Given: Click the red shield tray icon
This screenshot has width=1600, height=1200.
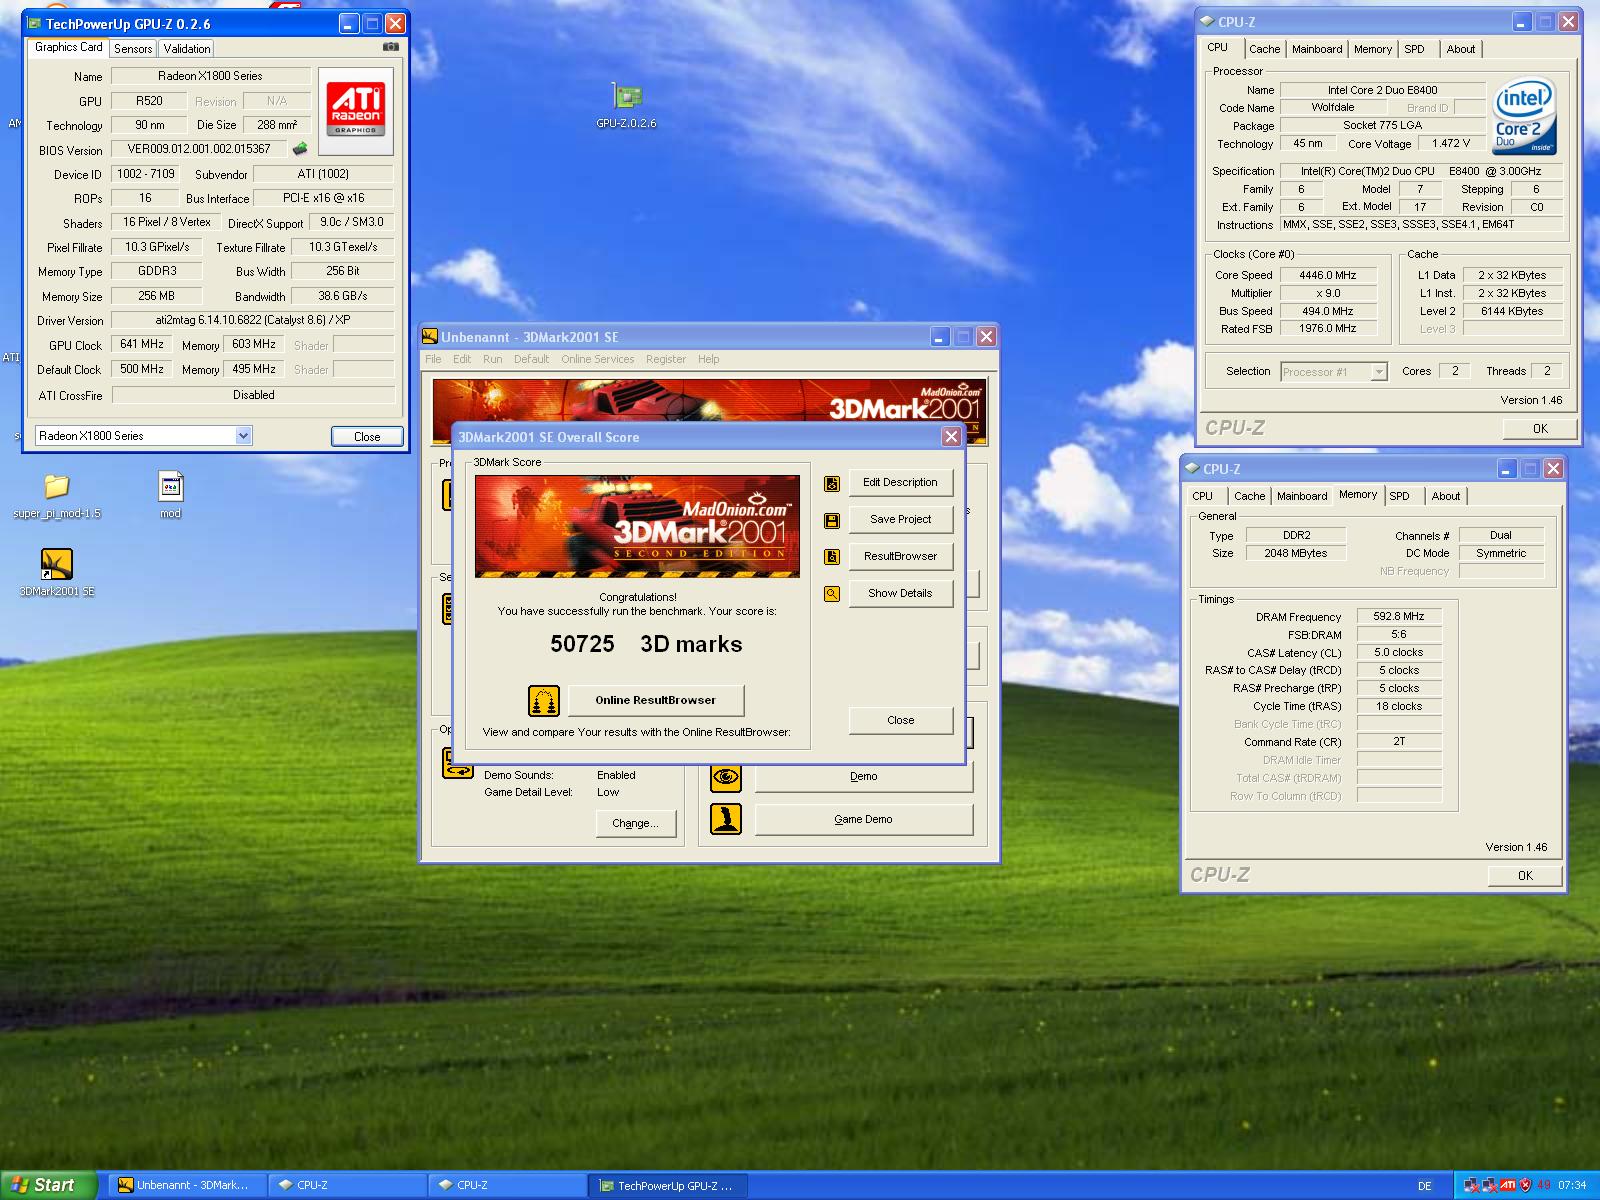Looking at the screenshot, I should [x=1525, y=1185].
